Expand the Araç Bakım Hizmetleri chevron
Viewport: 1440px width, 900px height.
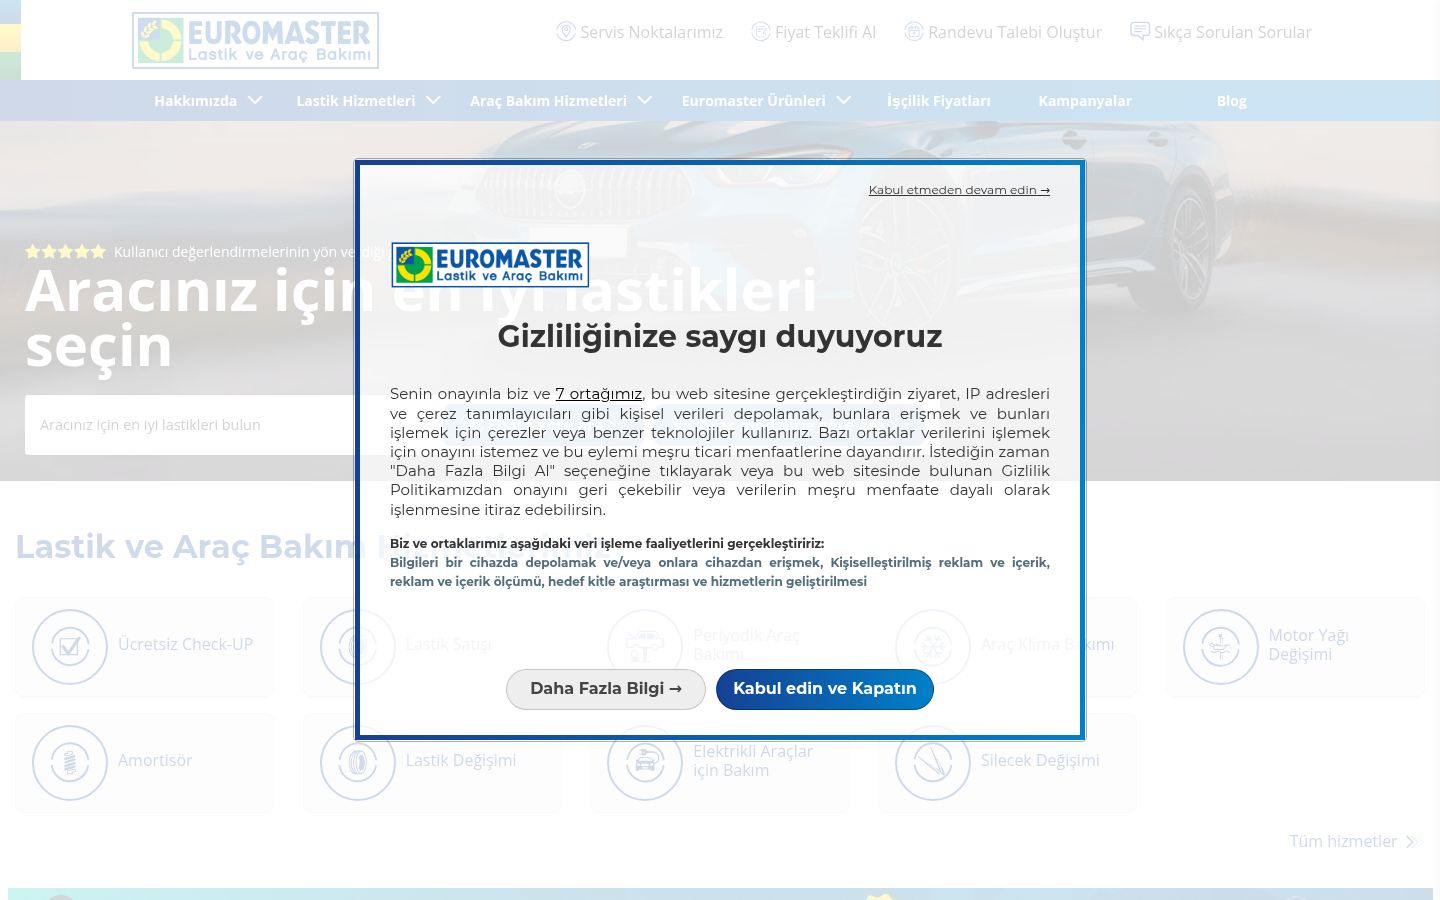point(645,100)
